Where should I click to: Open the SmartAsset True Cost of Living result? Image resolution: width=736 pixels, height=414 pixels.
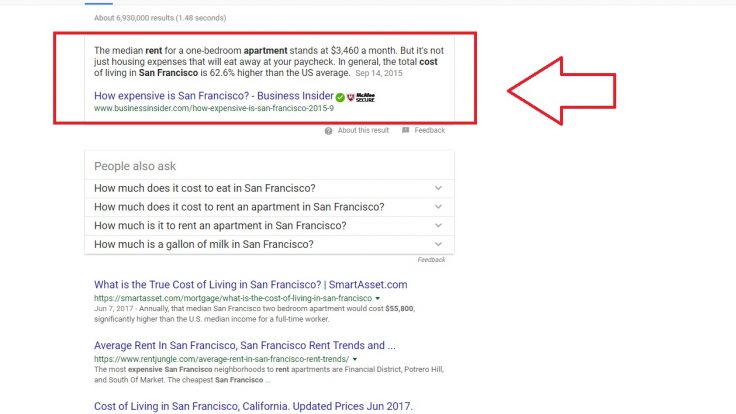(x=251, y=284)
